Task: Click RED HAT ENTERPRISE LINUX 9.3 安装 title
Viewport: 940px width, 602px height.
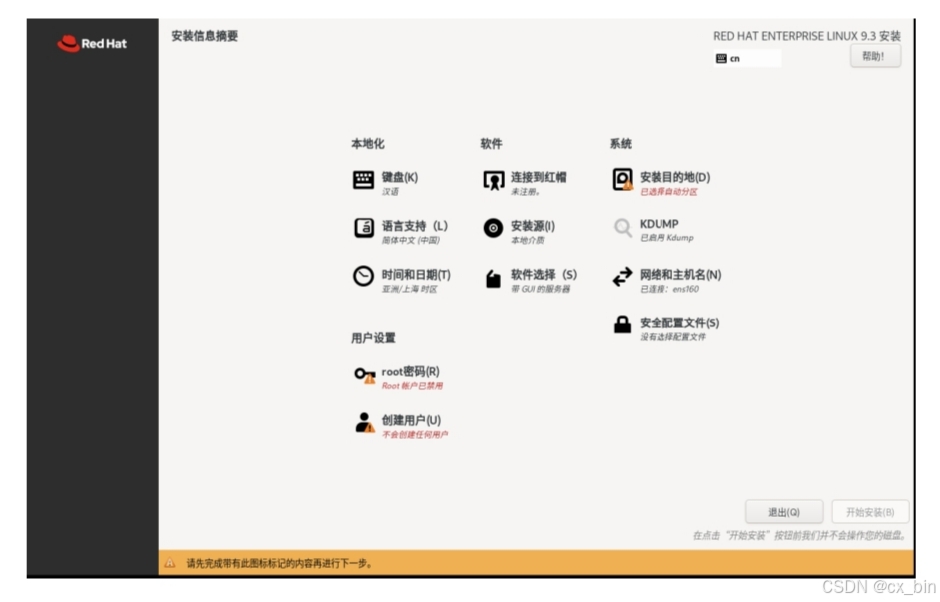Action: [807, 36]
